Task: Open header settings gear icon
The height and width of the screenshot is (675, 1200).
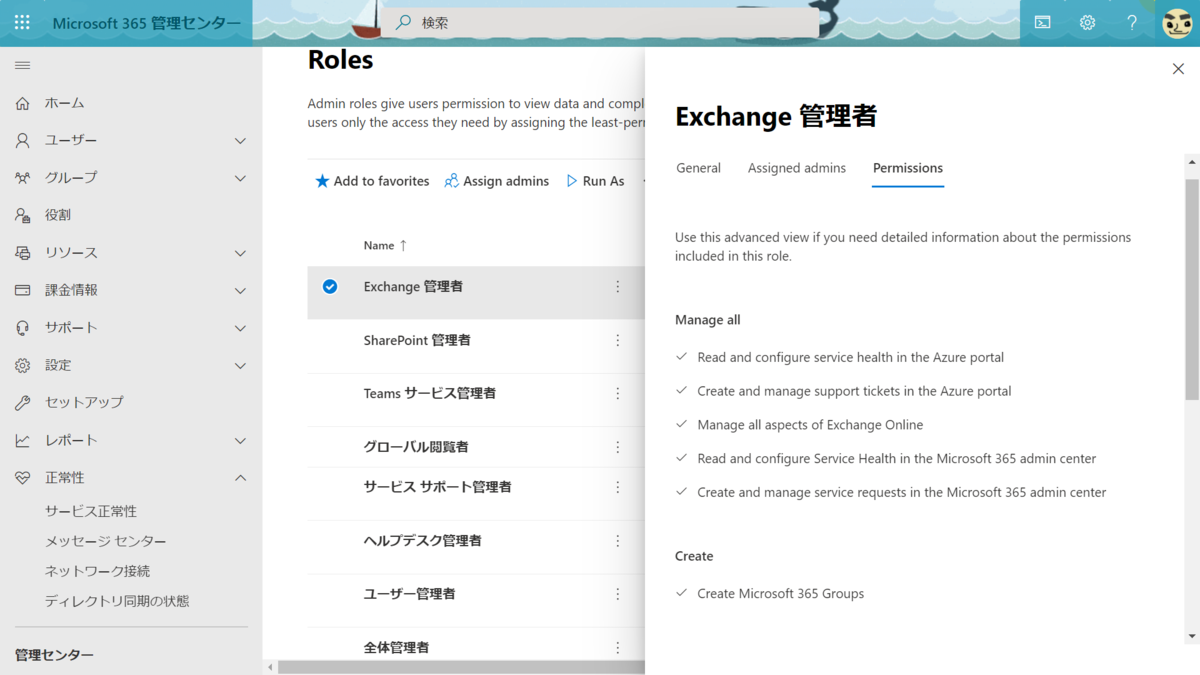Action: (x=1087, y=22)
